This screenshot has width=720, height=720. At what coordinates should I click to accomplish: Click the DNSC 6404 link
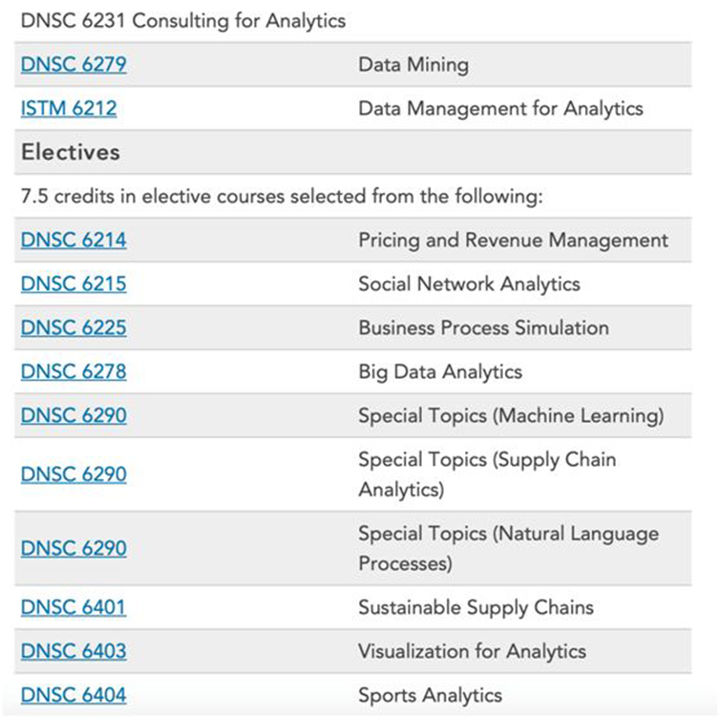coord(73,694)
